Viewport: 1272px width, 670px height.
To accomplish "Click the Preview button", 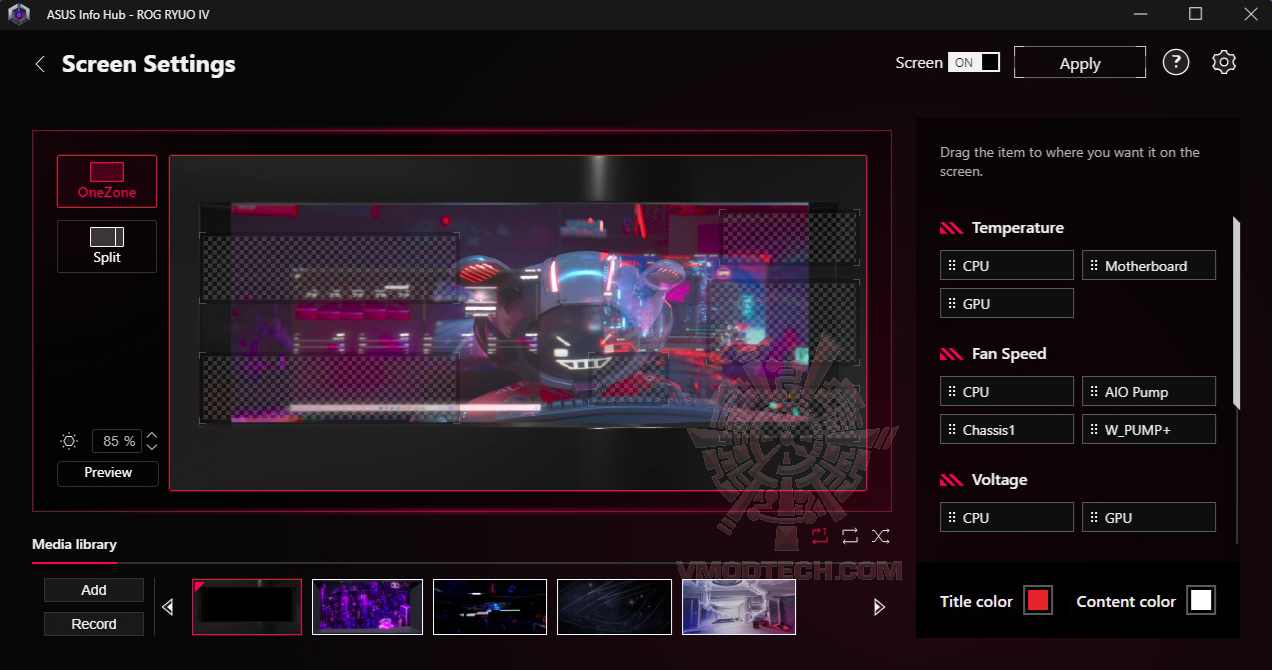I will click(x=108, y=473).
